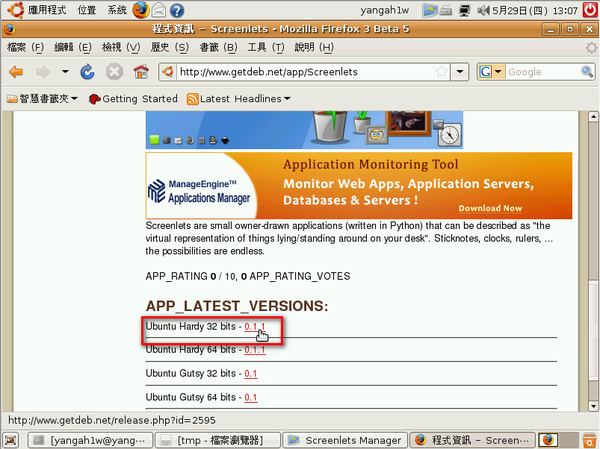The height and width of the screenshot is (449, 600).
Task: Click the page scrollbar up arrow
Action: click(x=593, y=116)
